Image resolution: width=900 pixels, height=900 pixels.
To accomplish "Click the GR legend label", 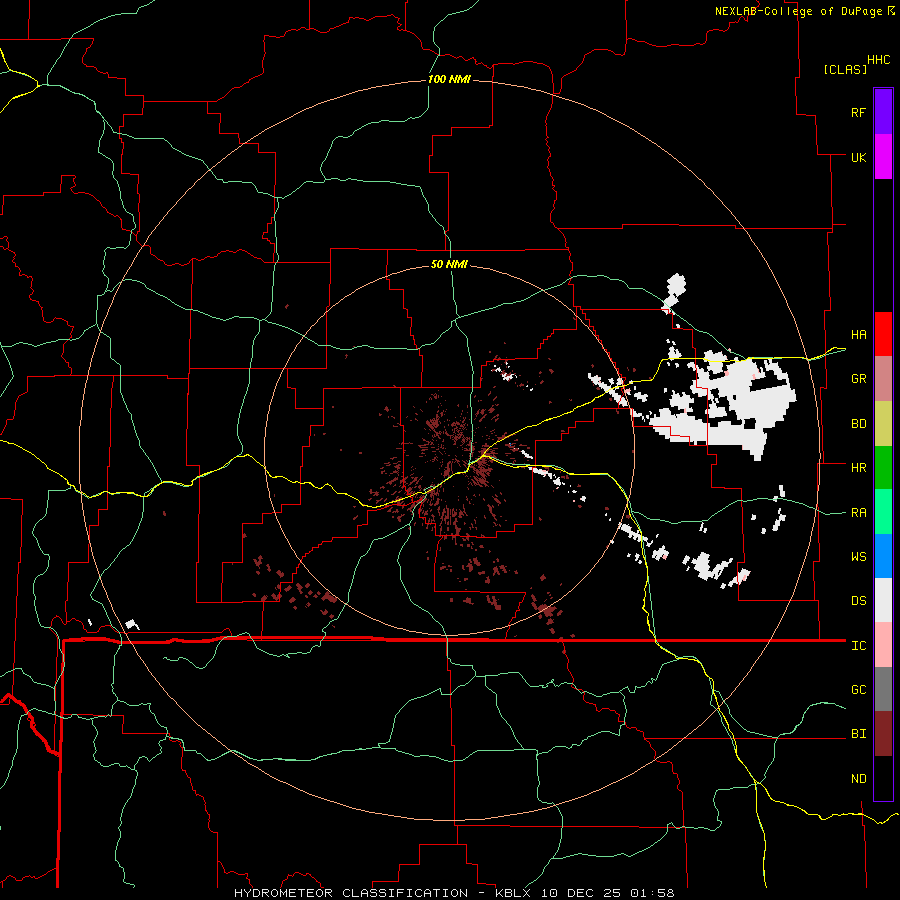I will click(x=858, y=379).
